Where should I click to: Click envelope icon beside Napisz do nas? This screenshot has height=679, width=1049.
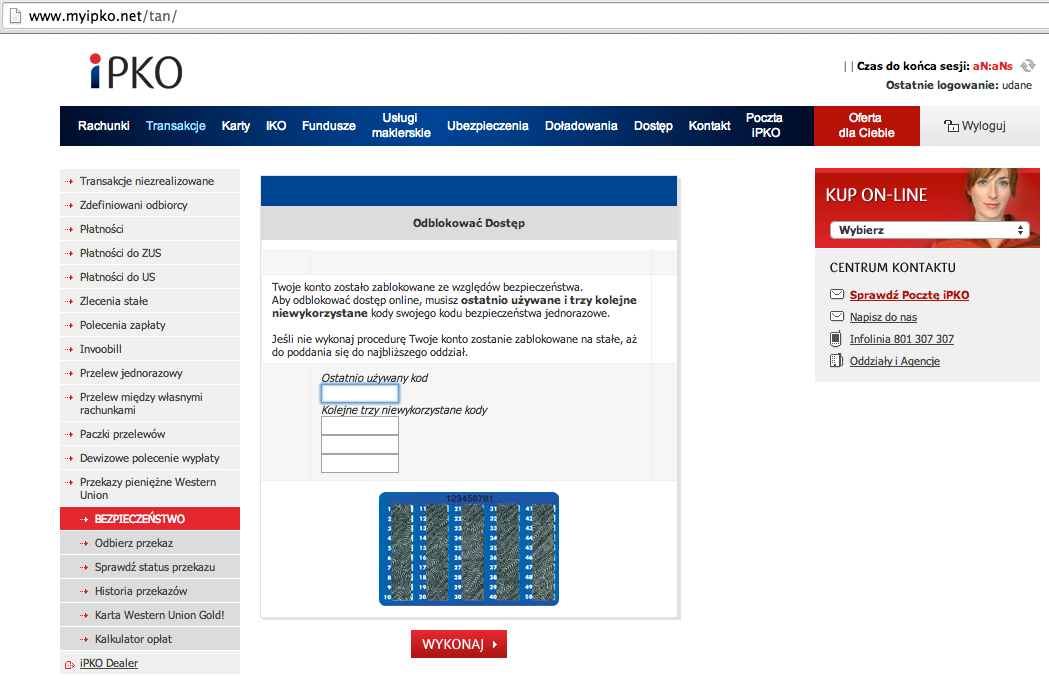pos(837,316)
